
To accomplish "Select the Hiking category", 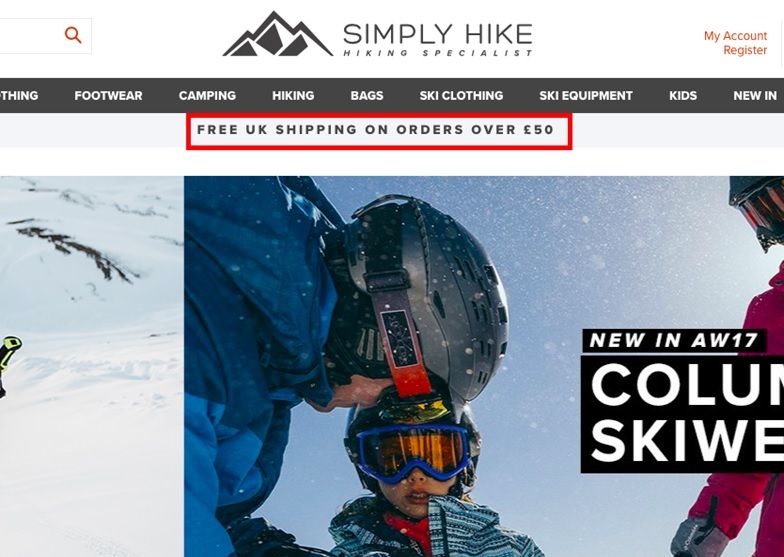I will [293, 96].
